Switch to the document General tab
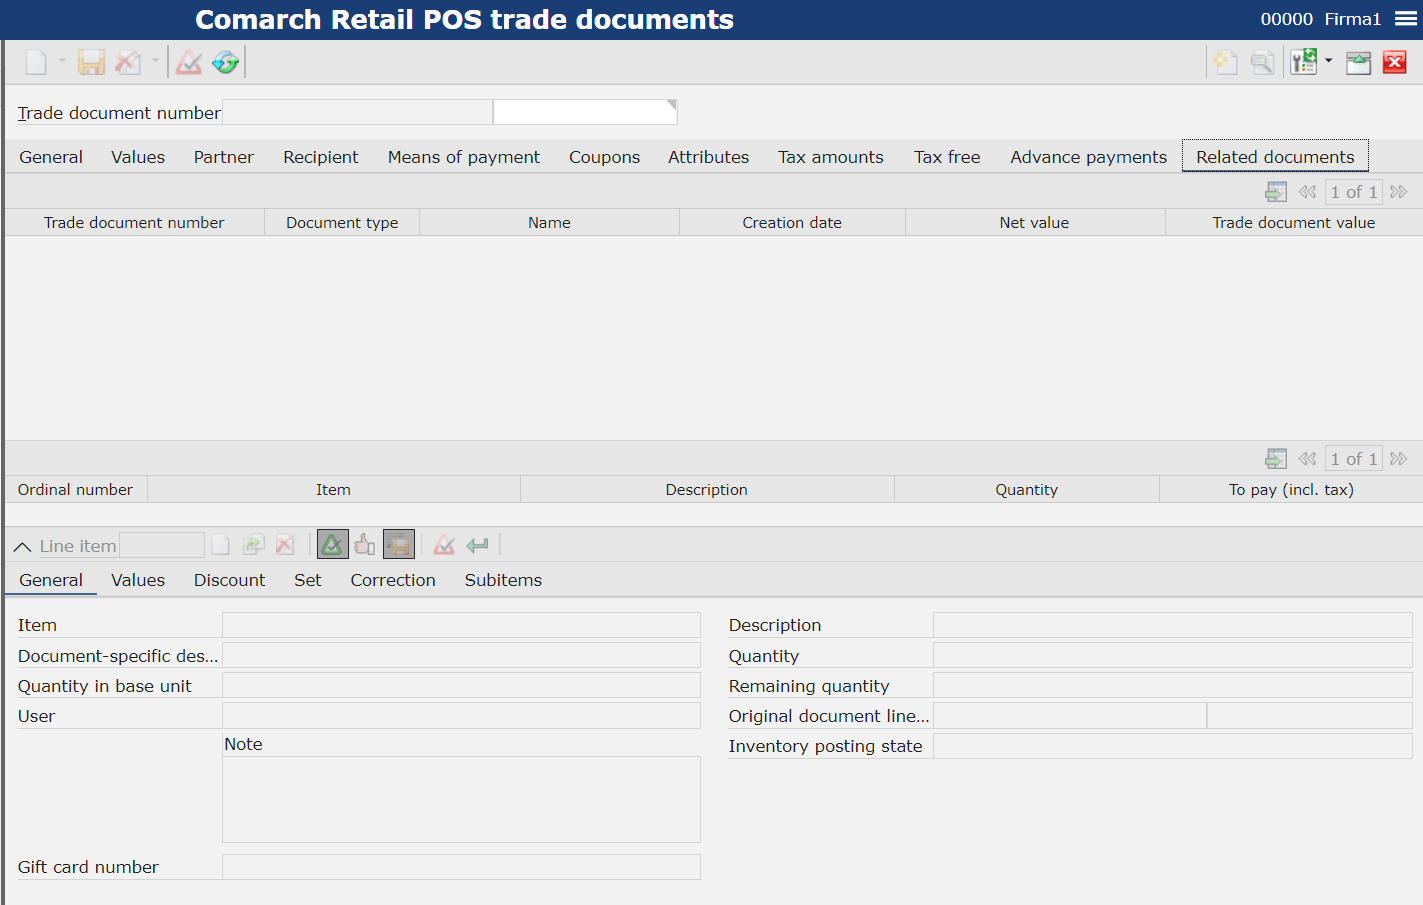 [51, 157]
